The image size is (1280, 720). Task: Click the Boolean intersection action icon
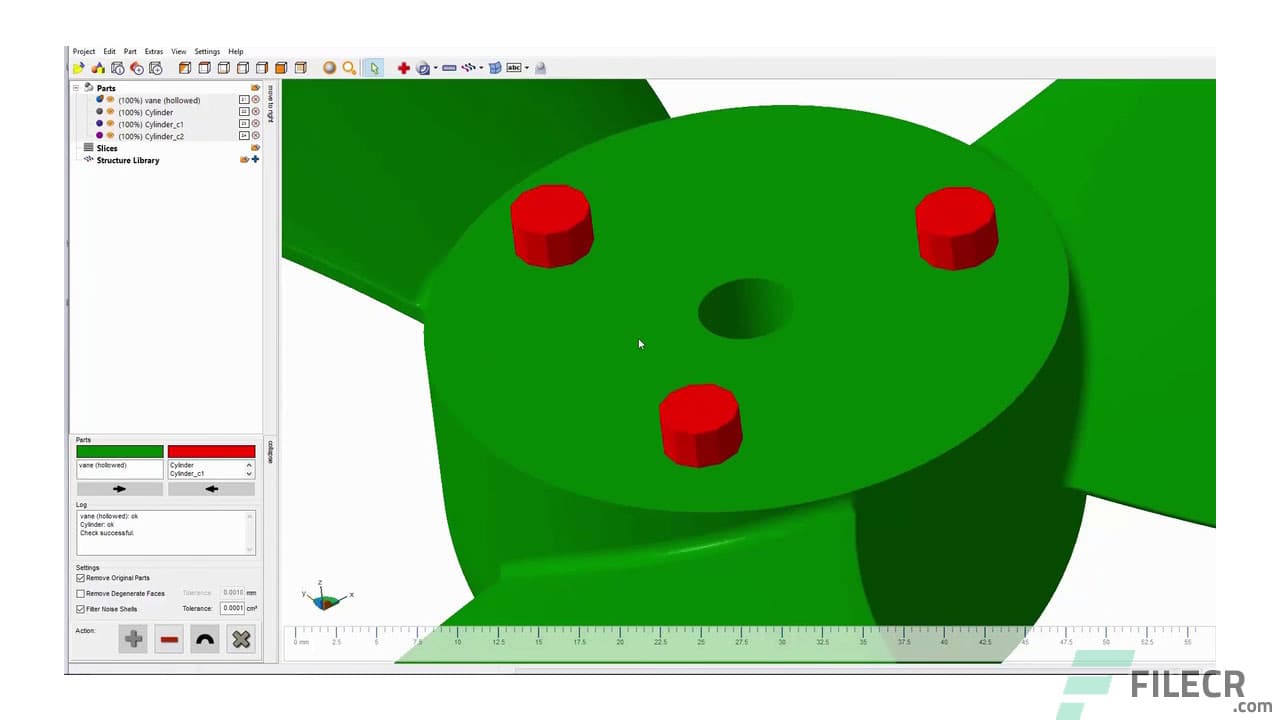coord(204,639)
